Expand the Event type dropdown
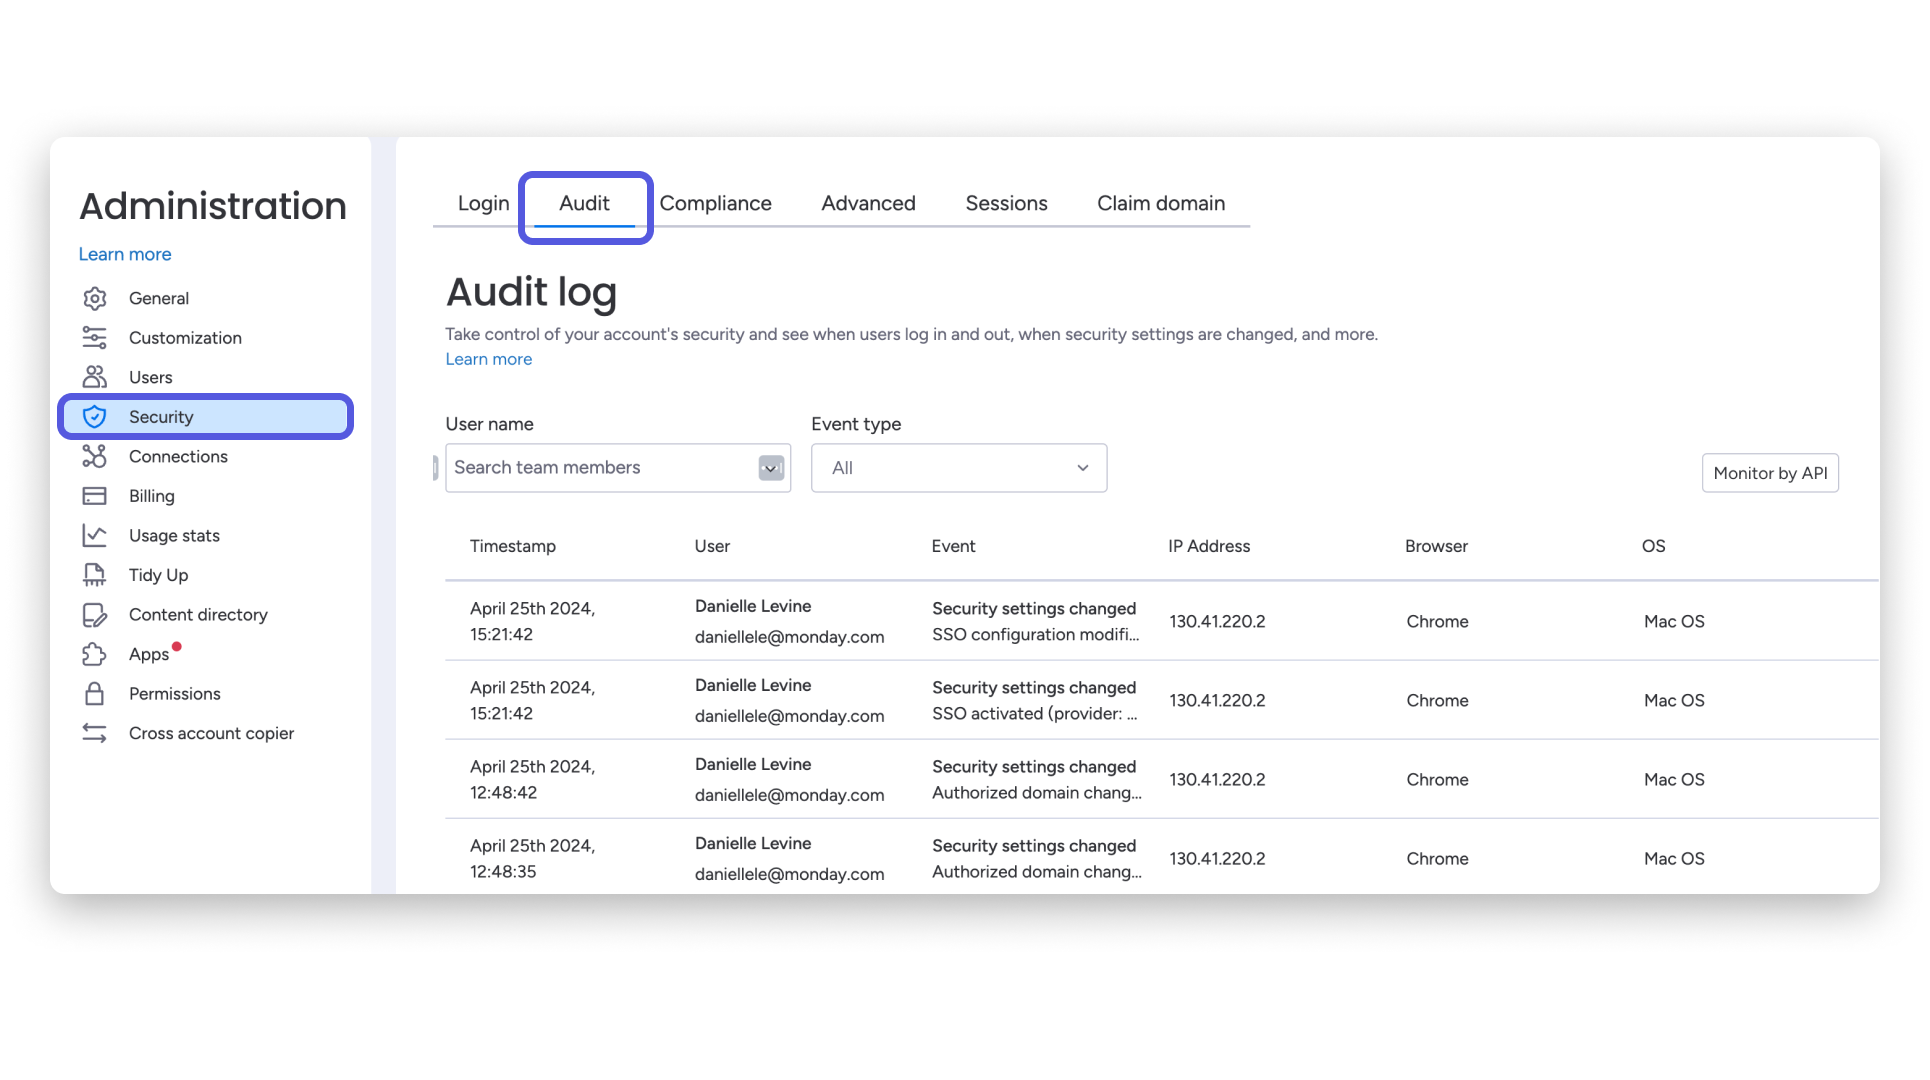 pos(1083,467)
